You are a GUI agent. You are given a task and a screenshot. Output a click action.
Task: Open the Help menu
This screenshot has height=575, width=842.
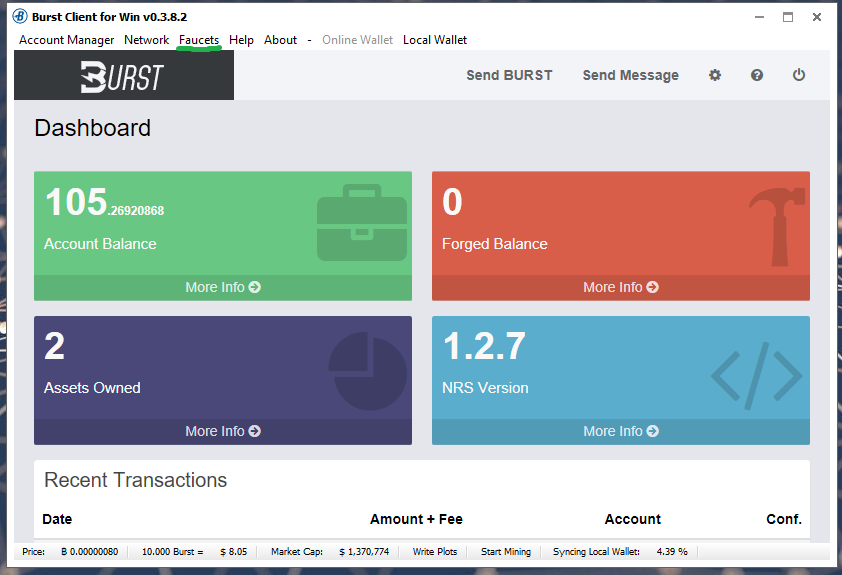pyautogui.click(x=241, y=40)
